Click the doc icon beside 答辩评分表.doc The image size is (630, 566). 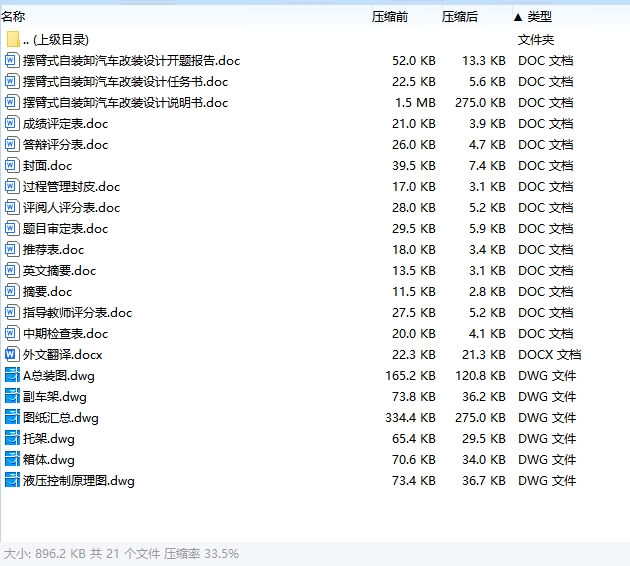(12, 144)
